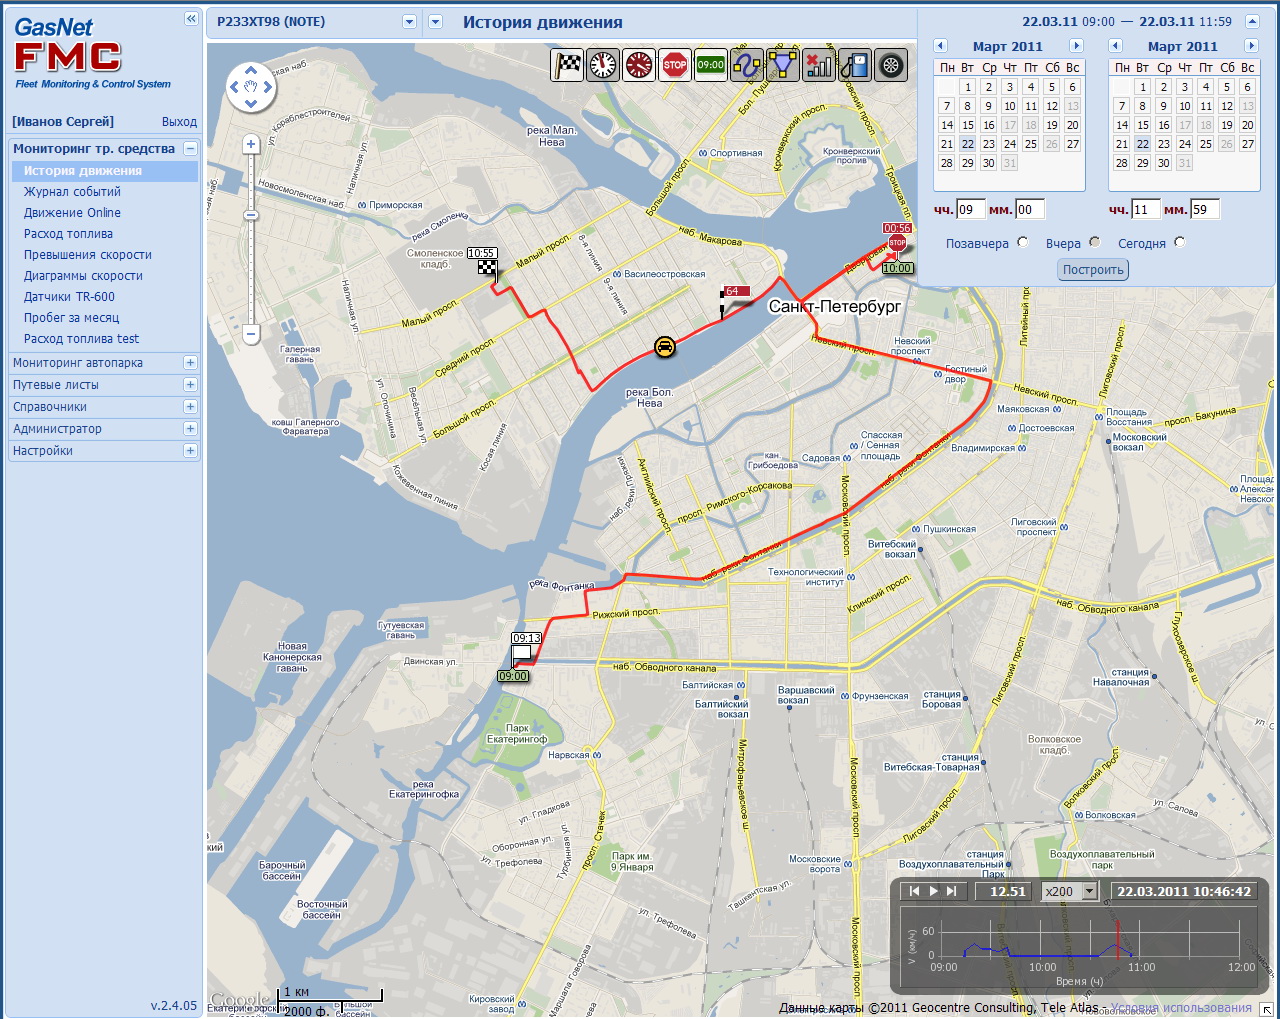Toggle the route curve toolbar icon
This screenshot has width=1280, height=1019.
747,65
